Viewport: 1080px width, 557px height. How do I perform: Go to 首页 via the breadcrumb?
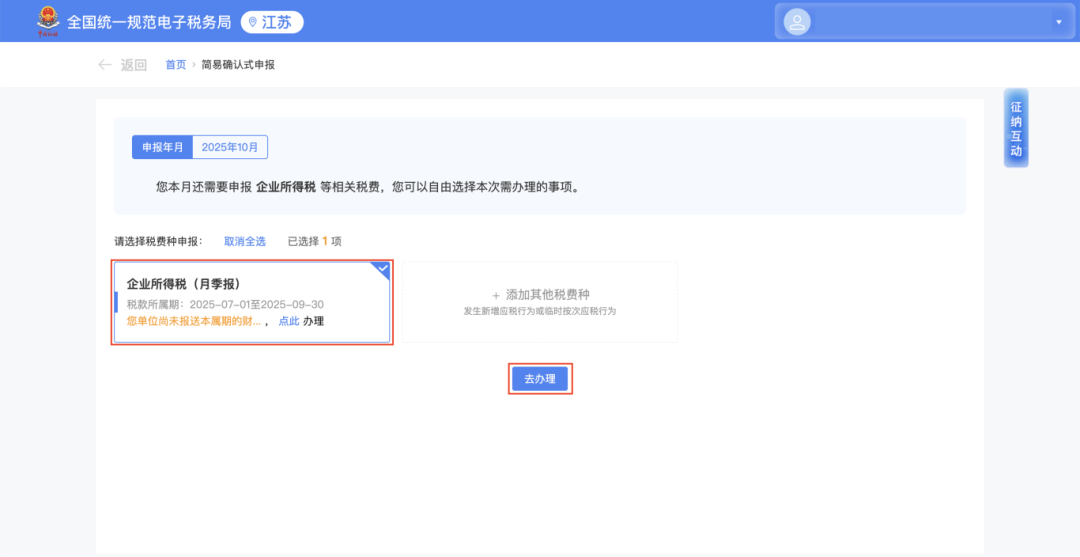pyautogui.click(x=176, y=65)
